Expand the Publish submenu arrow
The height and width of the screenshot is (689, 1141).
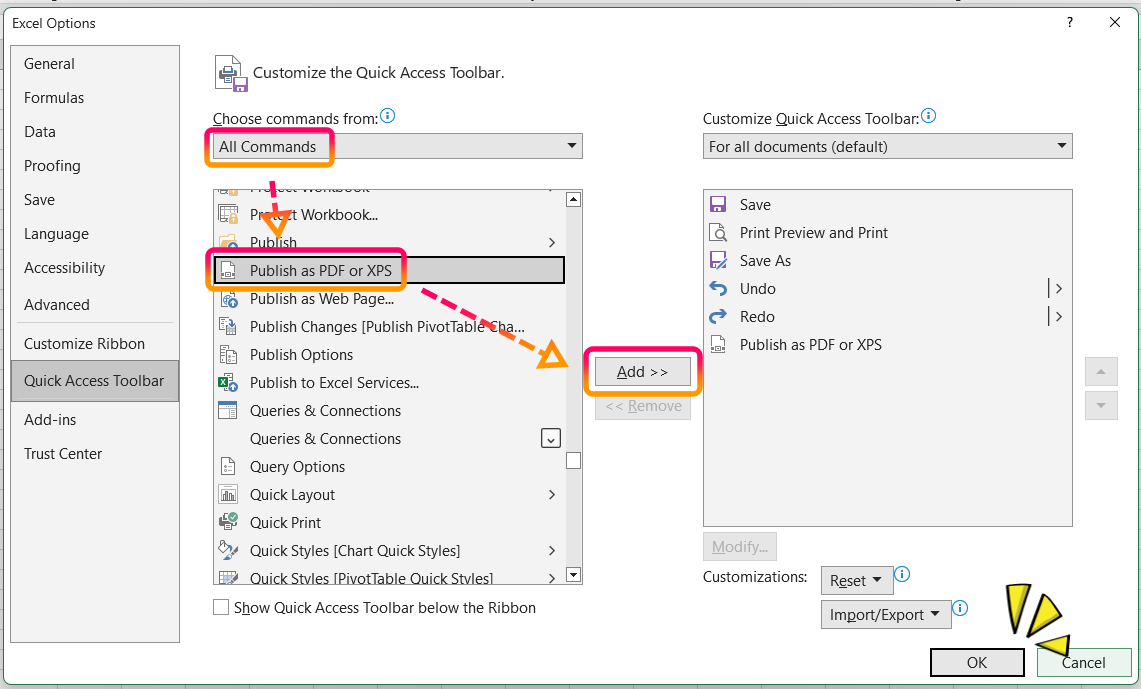point(552,242)
